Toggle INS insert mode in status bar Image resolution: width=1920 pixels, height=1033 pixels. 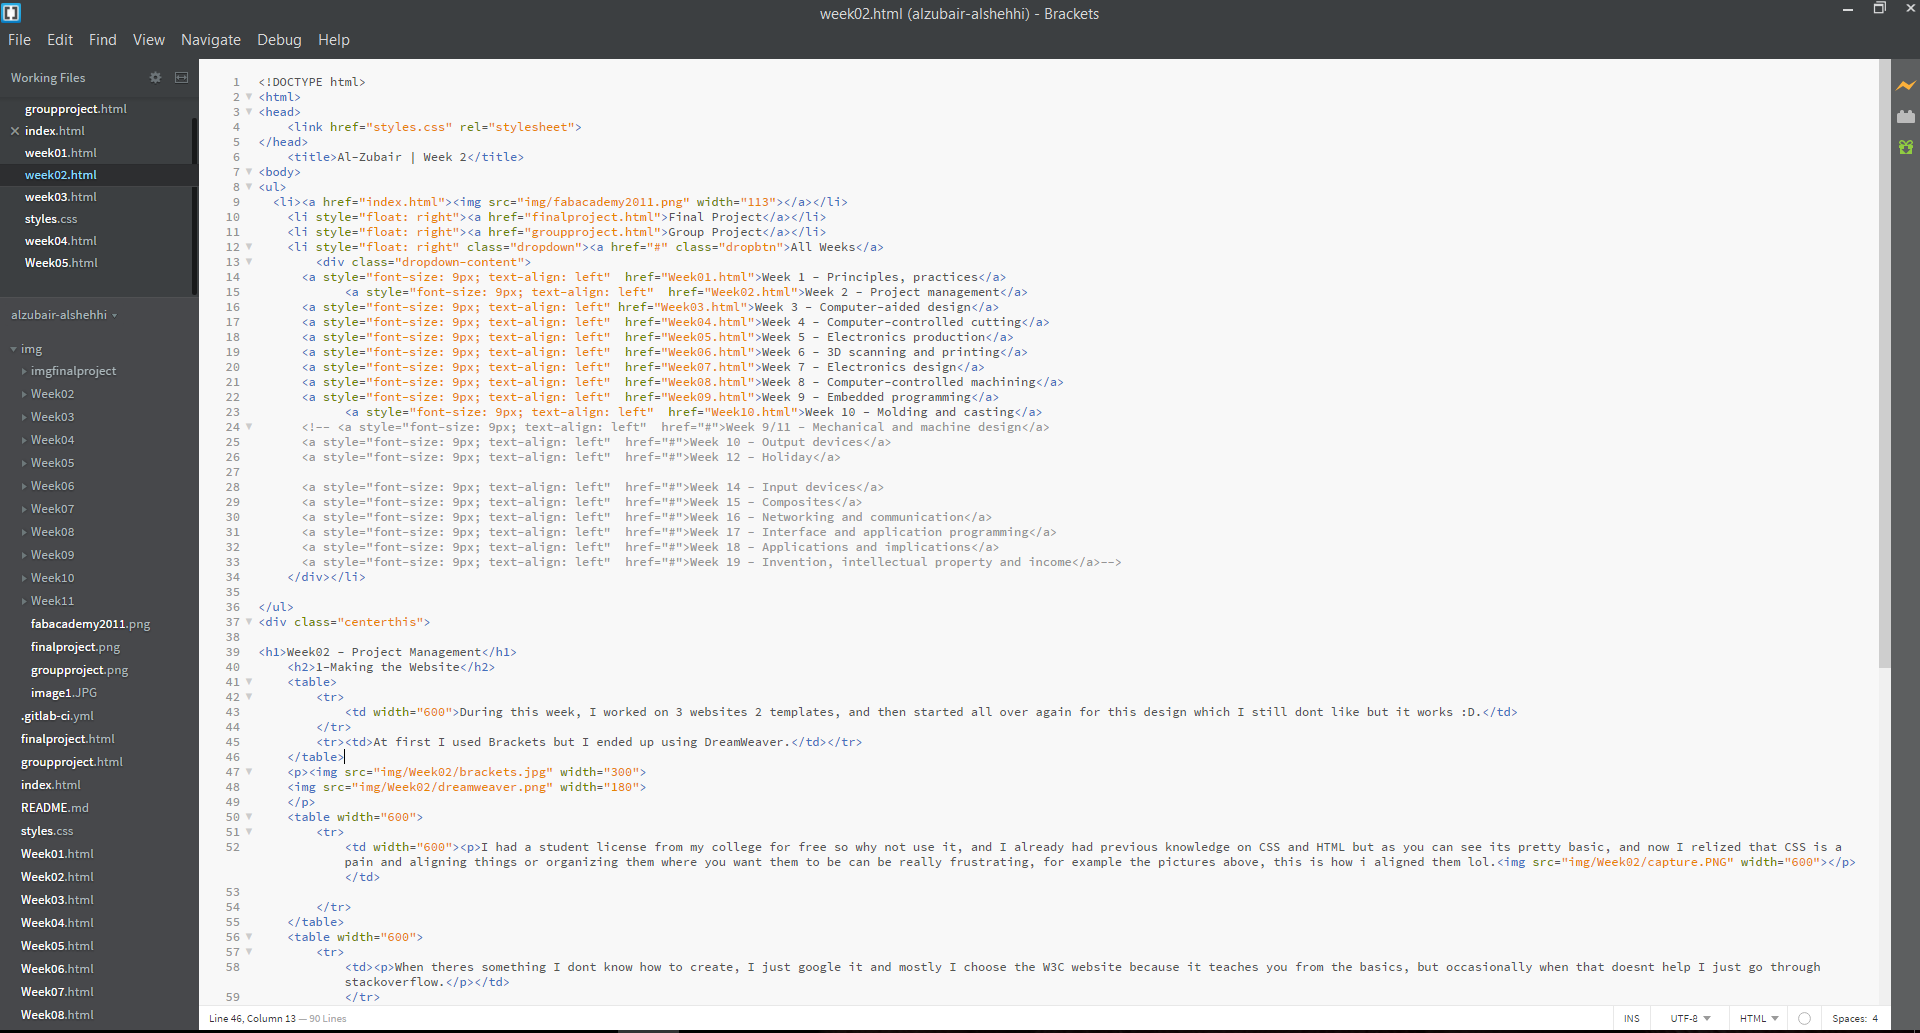click(1632, 1018)
